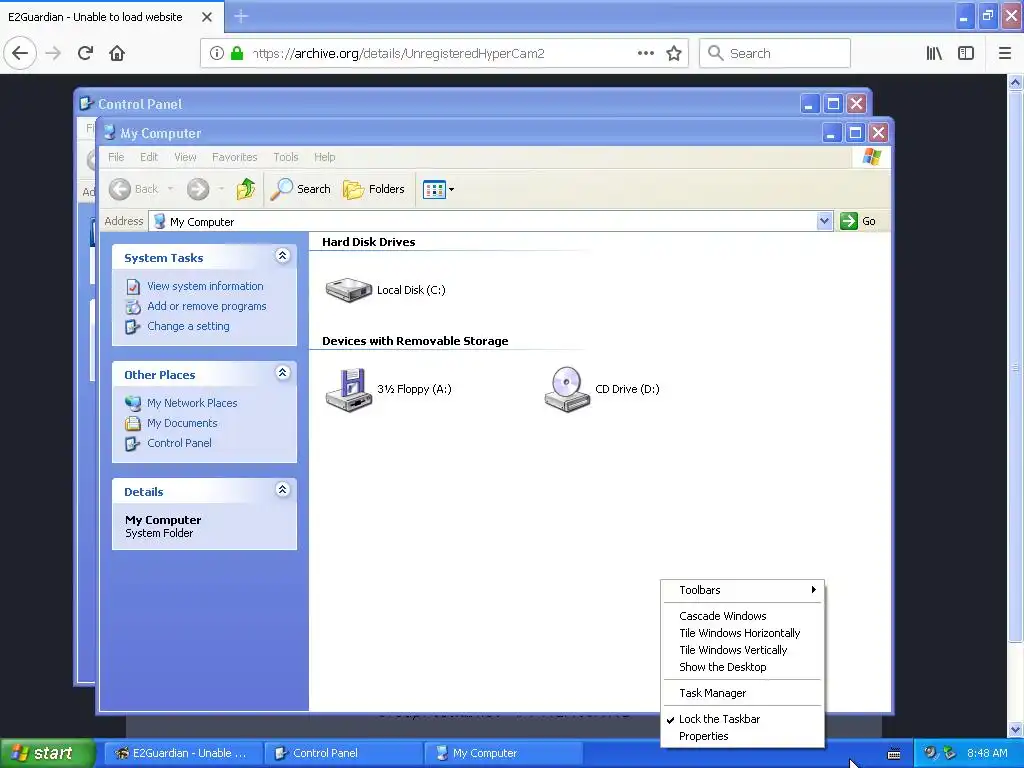Screen dimensions: 1024x768
Task: Open the Favorites menu
Action: [234, 157]
